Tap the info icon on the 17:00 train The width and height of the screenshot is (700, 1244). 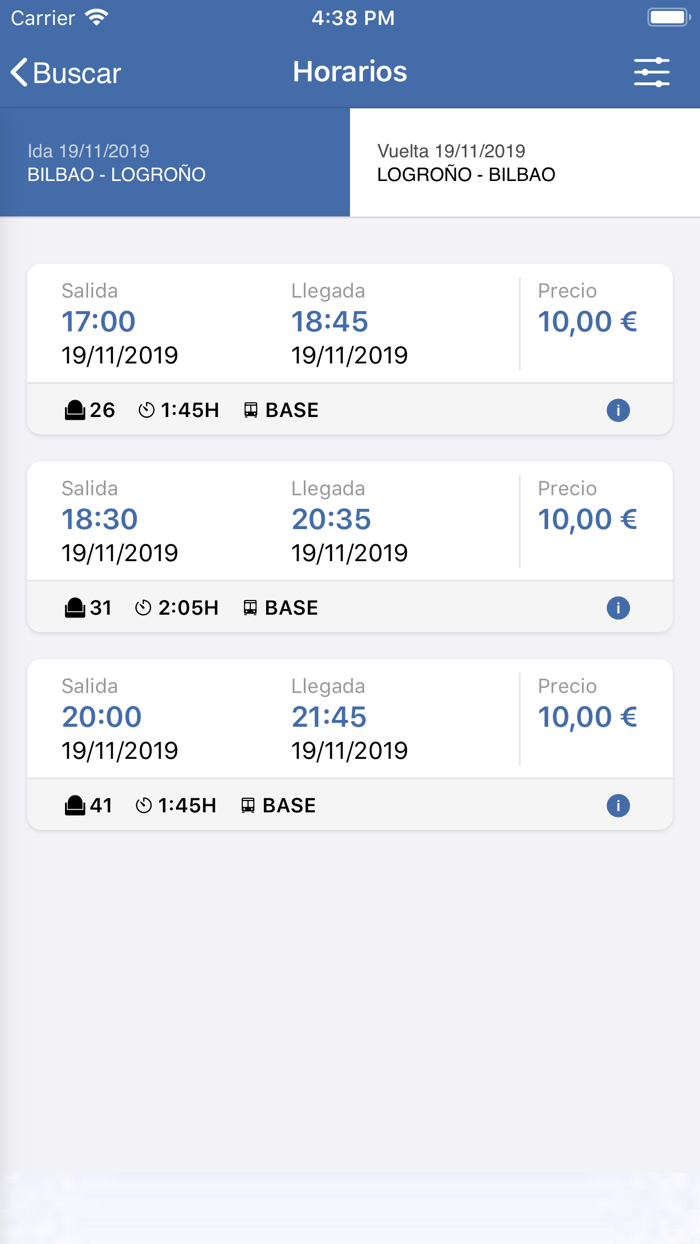coord(619,410)
